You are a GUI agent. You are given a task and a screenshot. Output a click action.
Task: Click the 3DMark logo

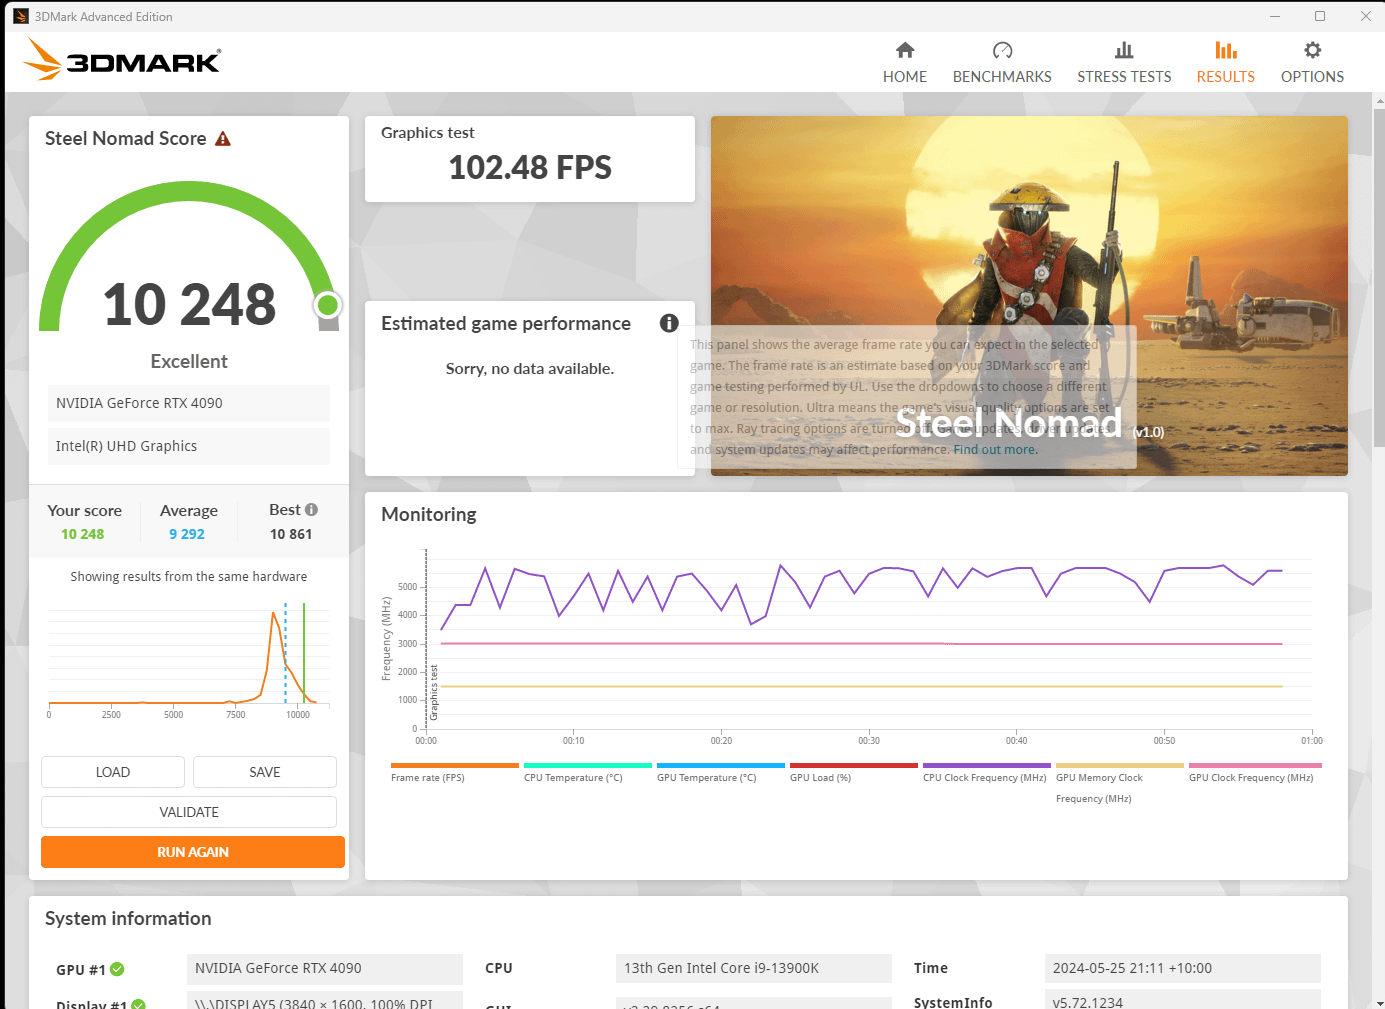122,59
